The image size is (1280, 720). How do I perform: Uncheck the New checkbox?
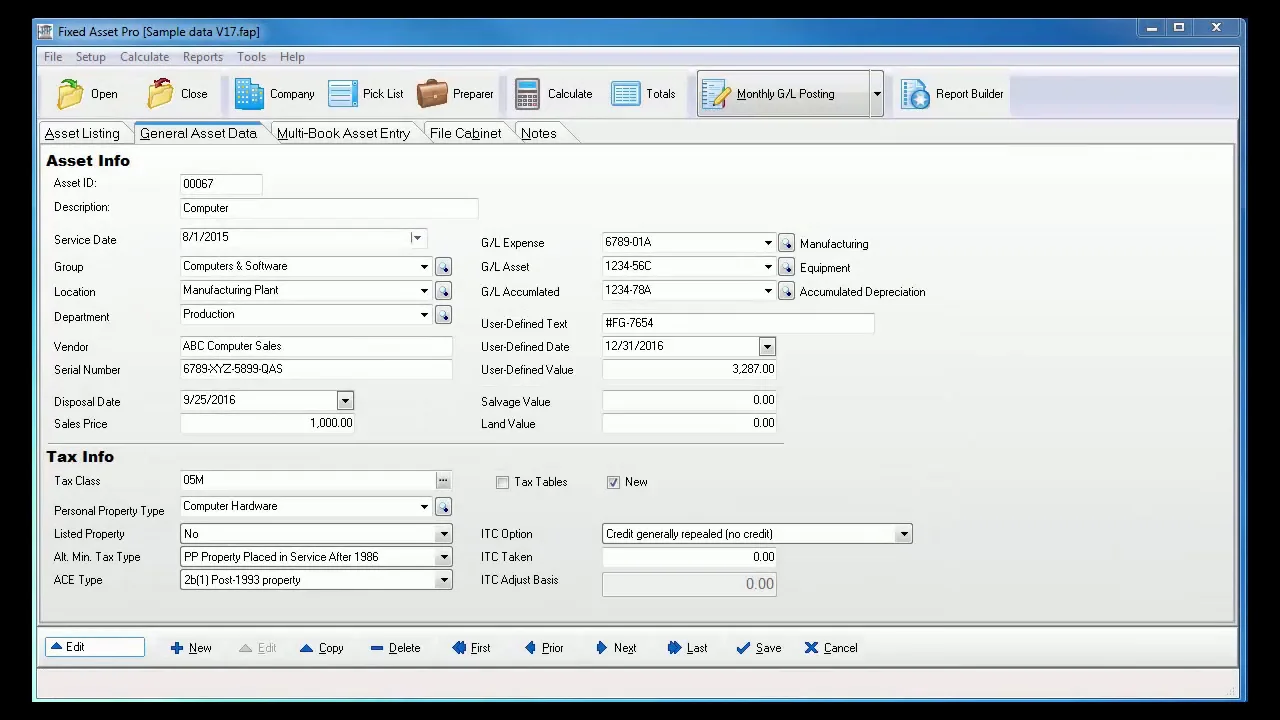point(613,482)
